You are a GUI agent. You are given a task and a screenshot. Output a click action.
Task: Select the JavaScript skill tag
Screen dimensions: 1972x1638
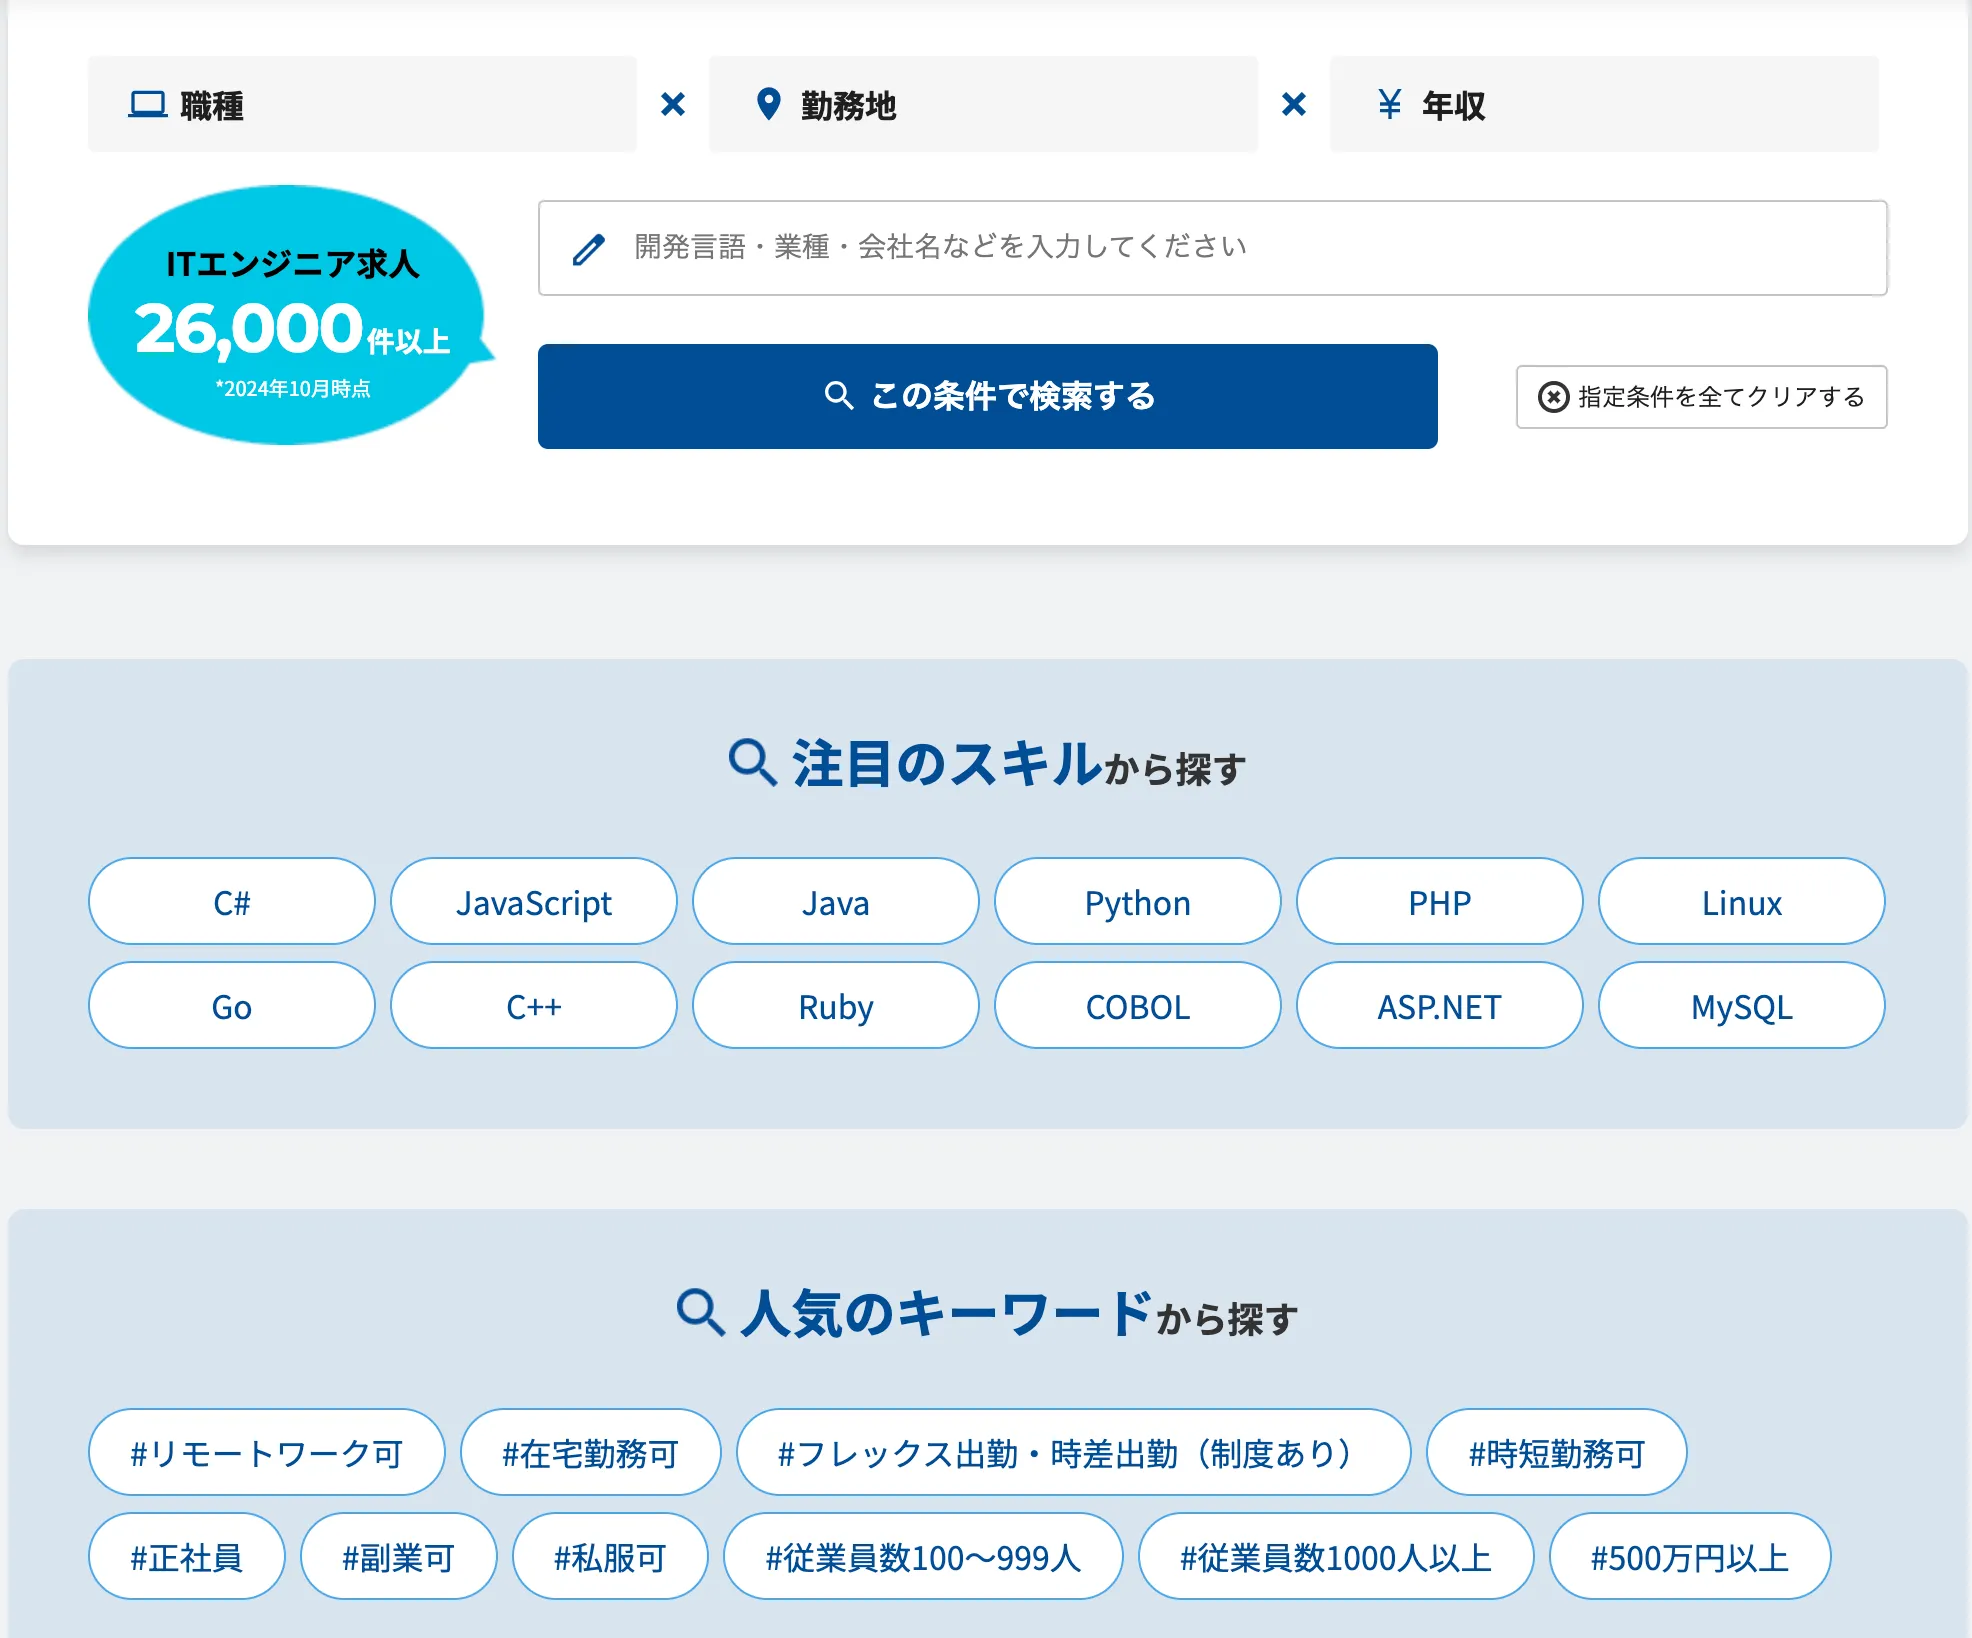coord(534,902)
